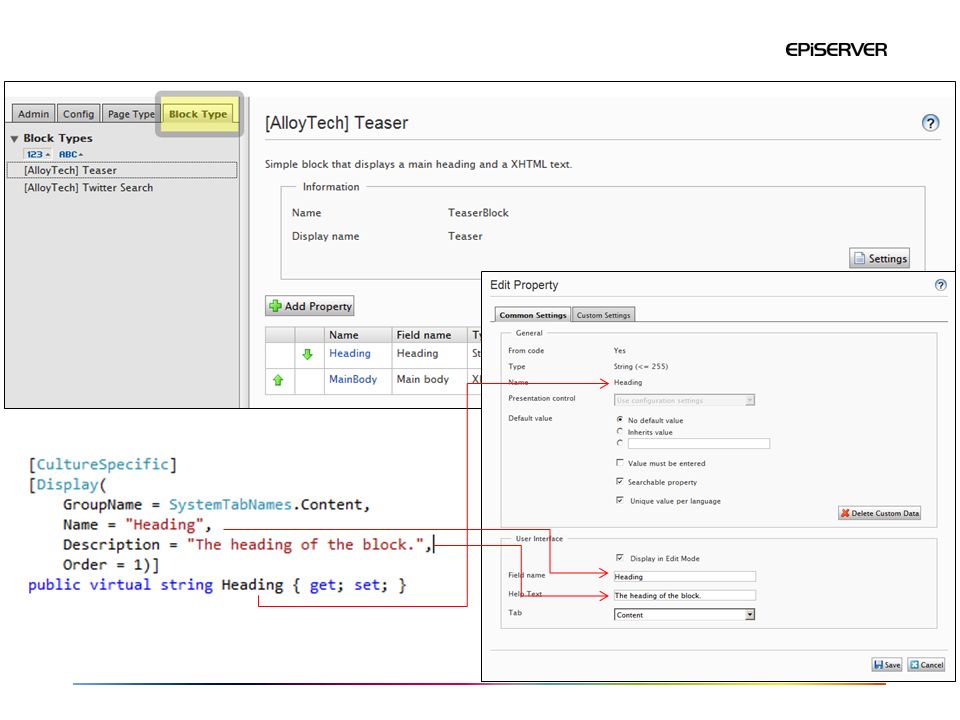Switch to Custom Settings tab

(603, 315)
